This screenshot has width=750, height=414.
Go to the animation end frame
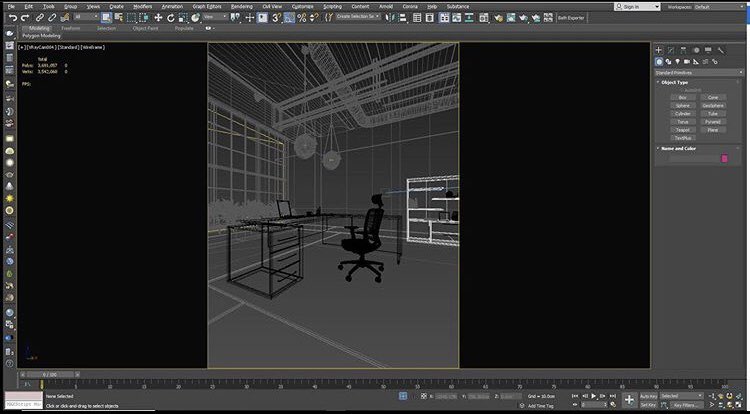coord(613,396)
